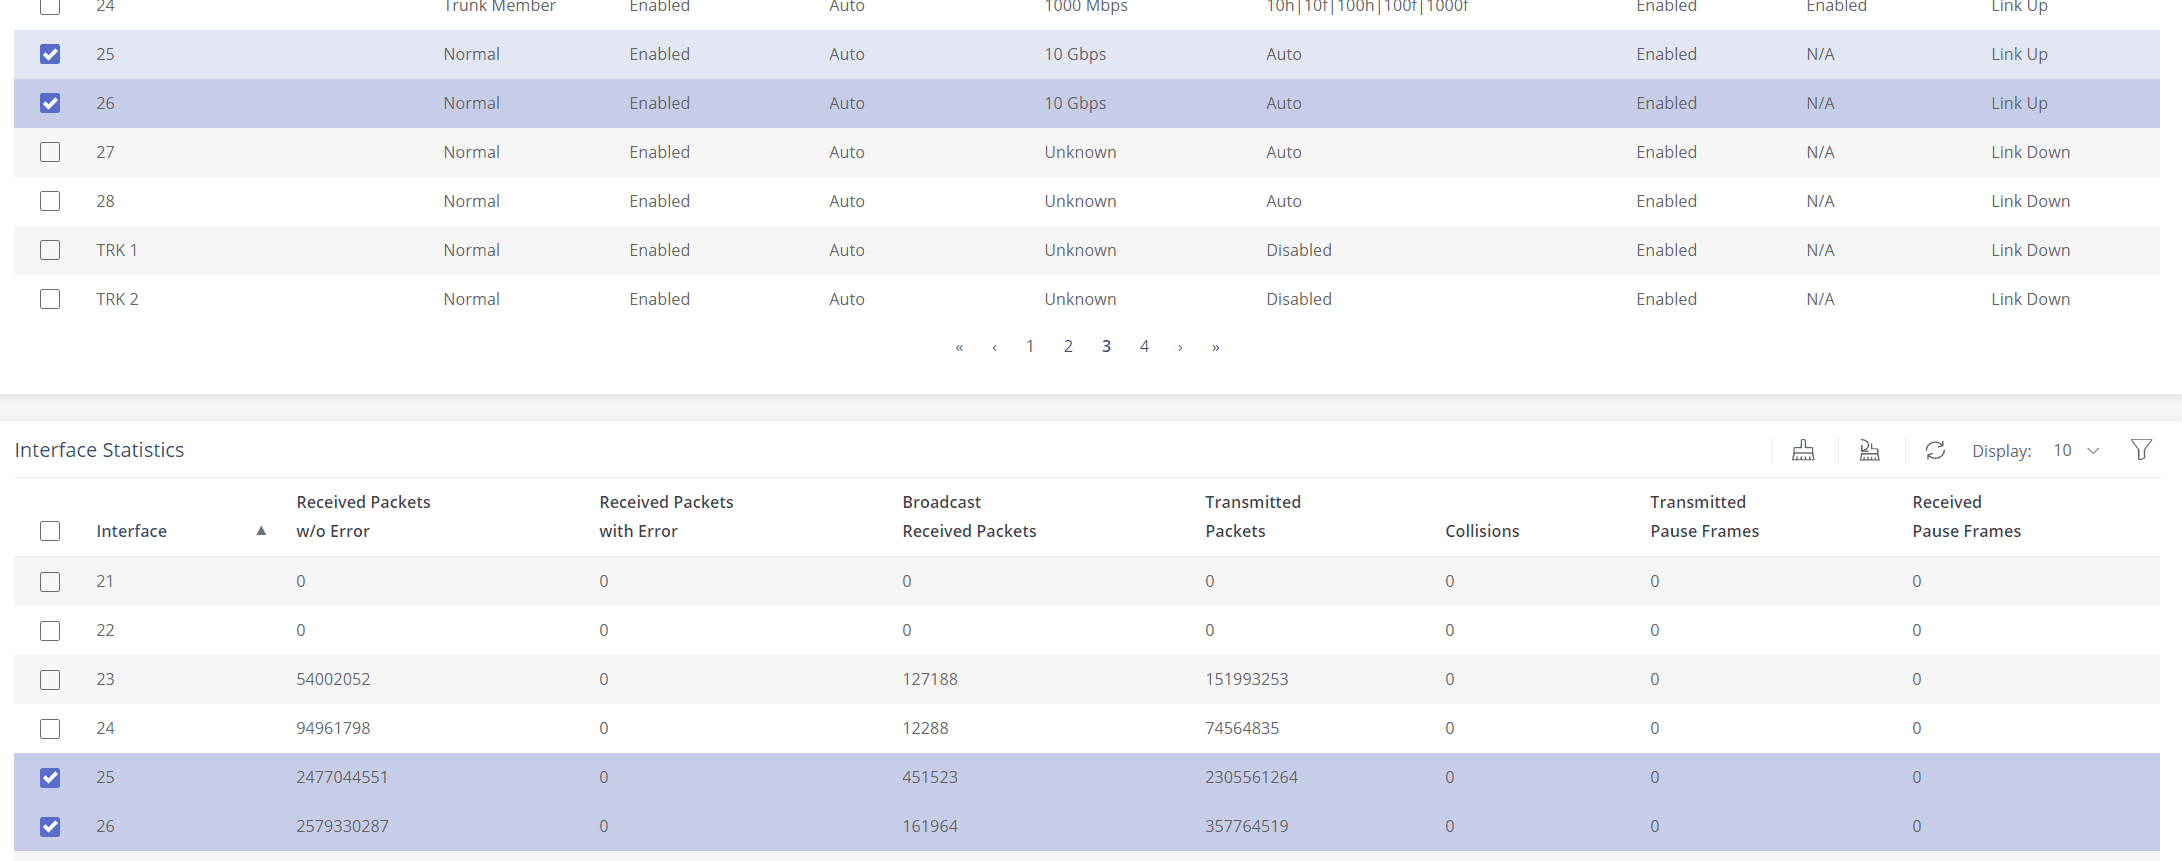Click the clear statistics brush icon
2182x861 pixels.
pyautogui.click(x=1803, y=450)
